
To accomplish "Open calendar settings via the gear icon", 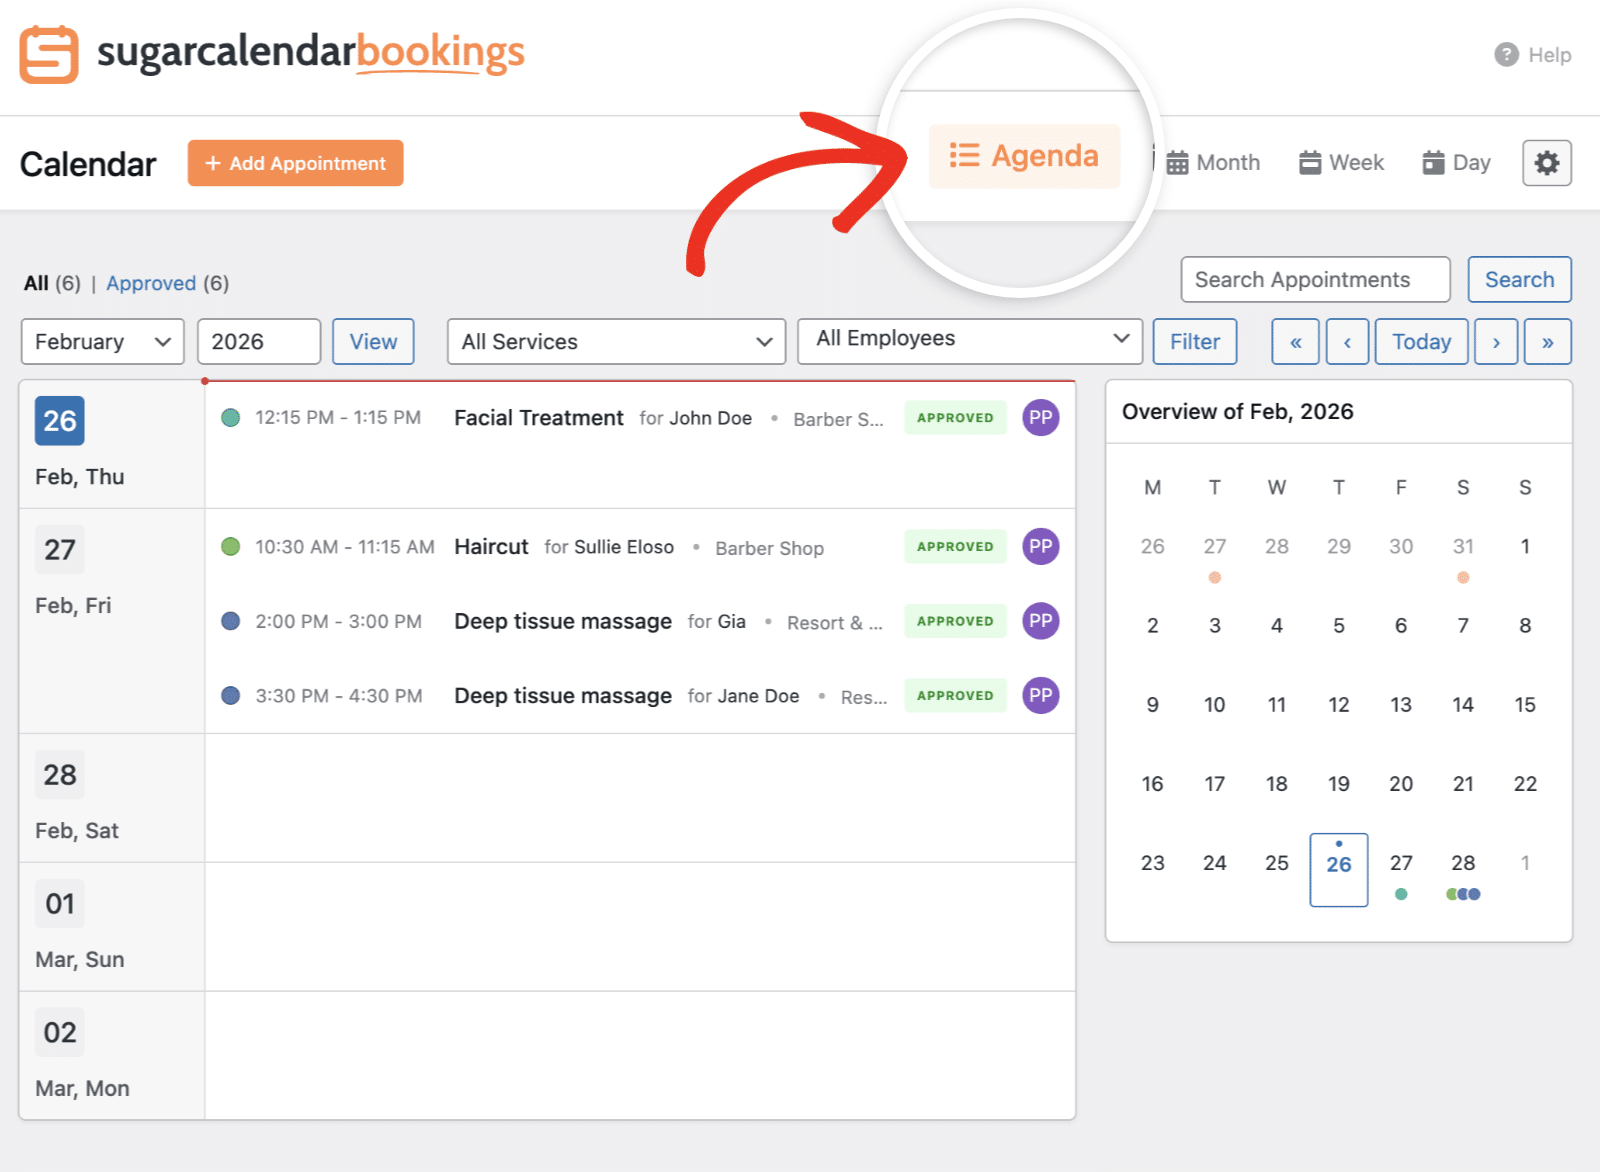I will tap(1546, 162).
